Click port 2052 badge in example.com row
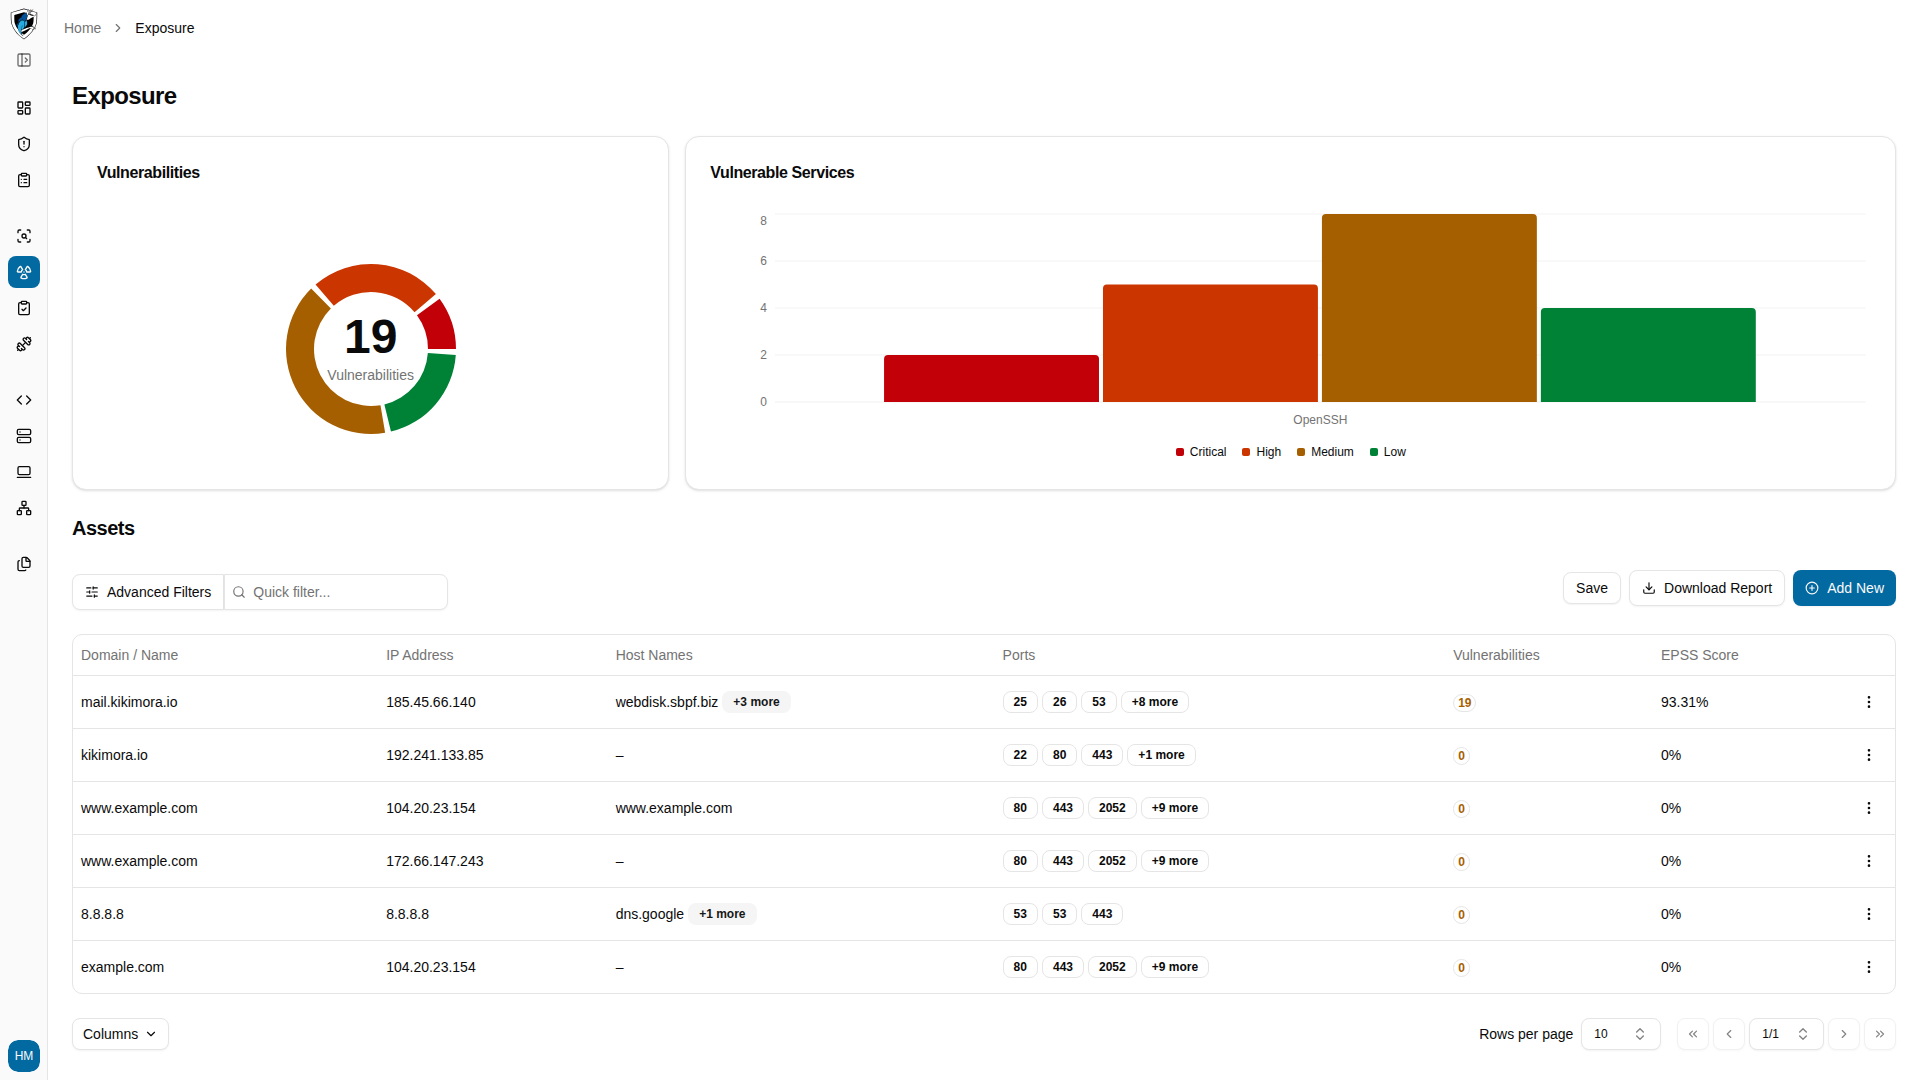The image size is (1920, 1080). [1112, 967]
